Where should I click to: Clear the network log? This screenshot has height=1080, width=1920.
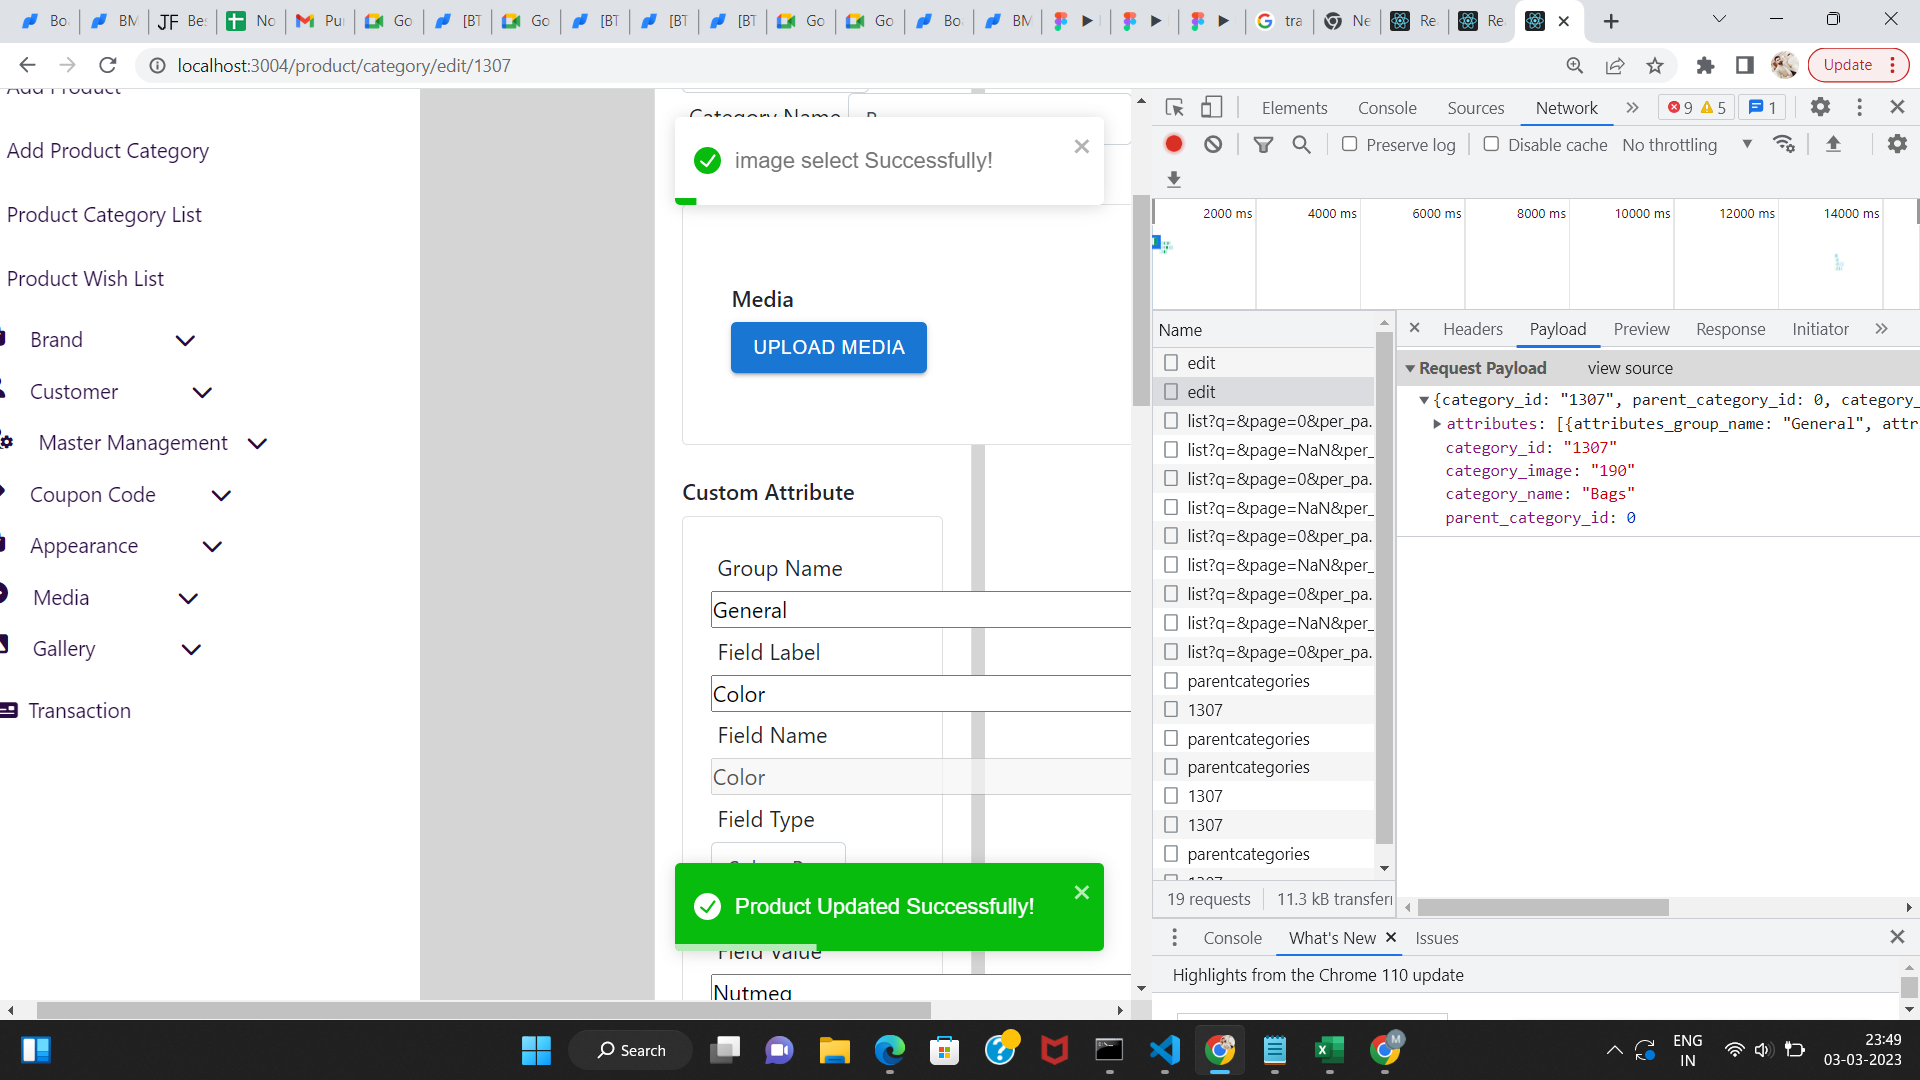coord(1213,144)
